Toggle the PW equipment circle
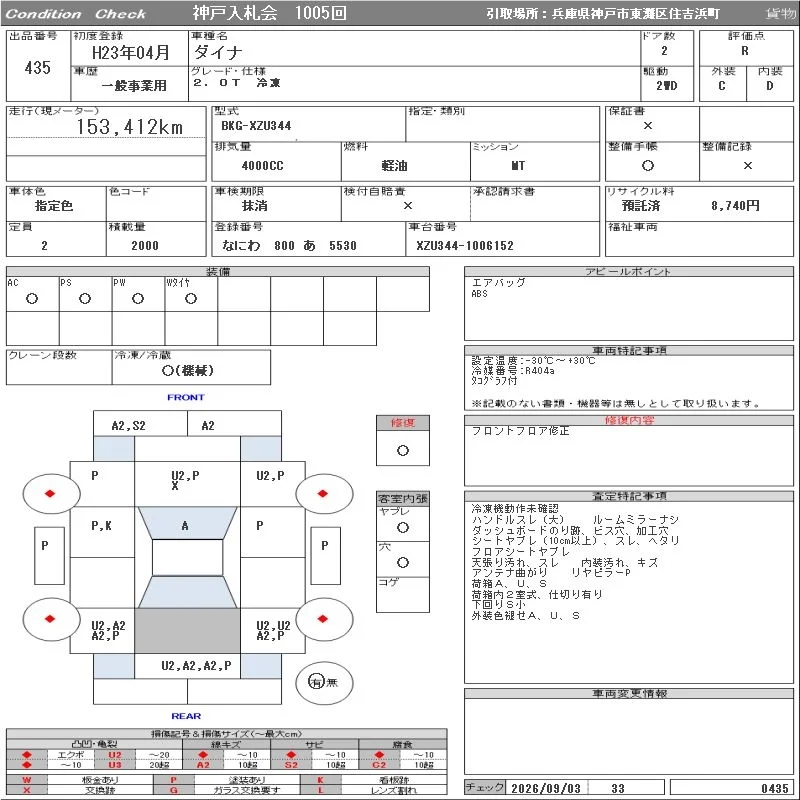 pyautogui.click(x=138, y=298)
